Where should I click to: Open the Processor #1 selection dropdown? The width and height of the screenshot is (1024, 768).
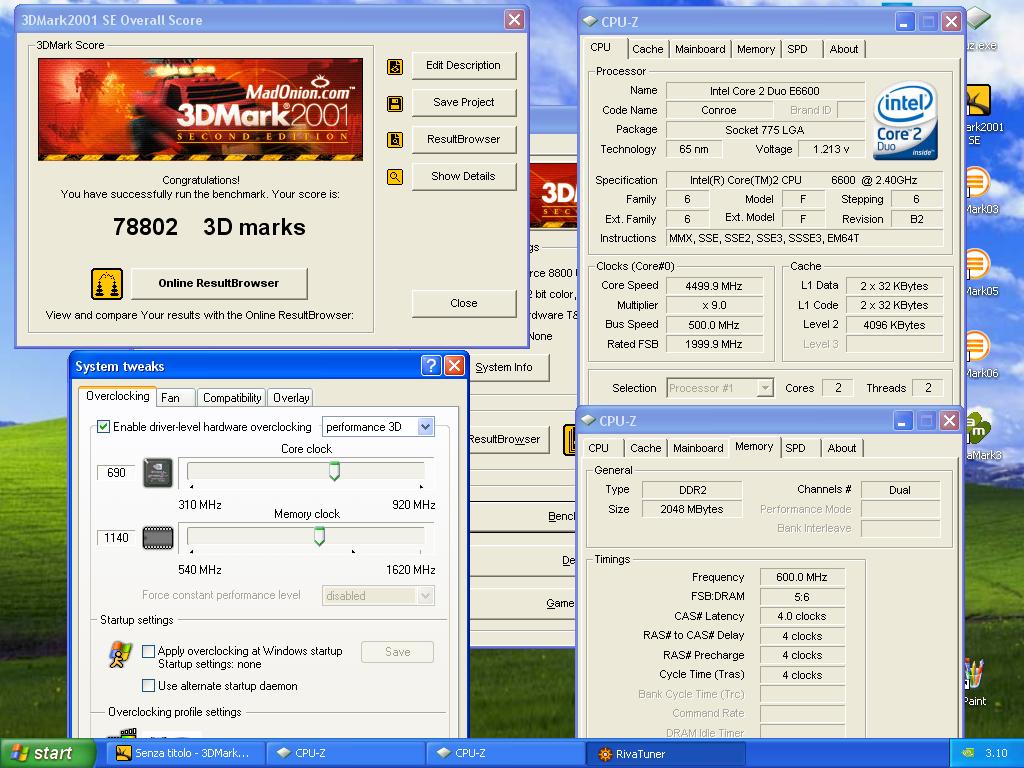coord(765,388)
